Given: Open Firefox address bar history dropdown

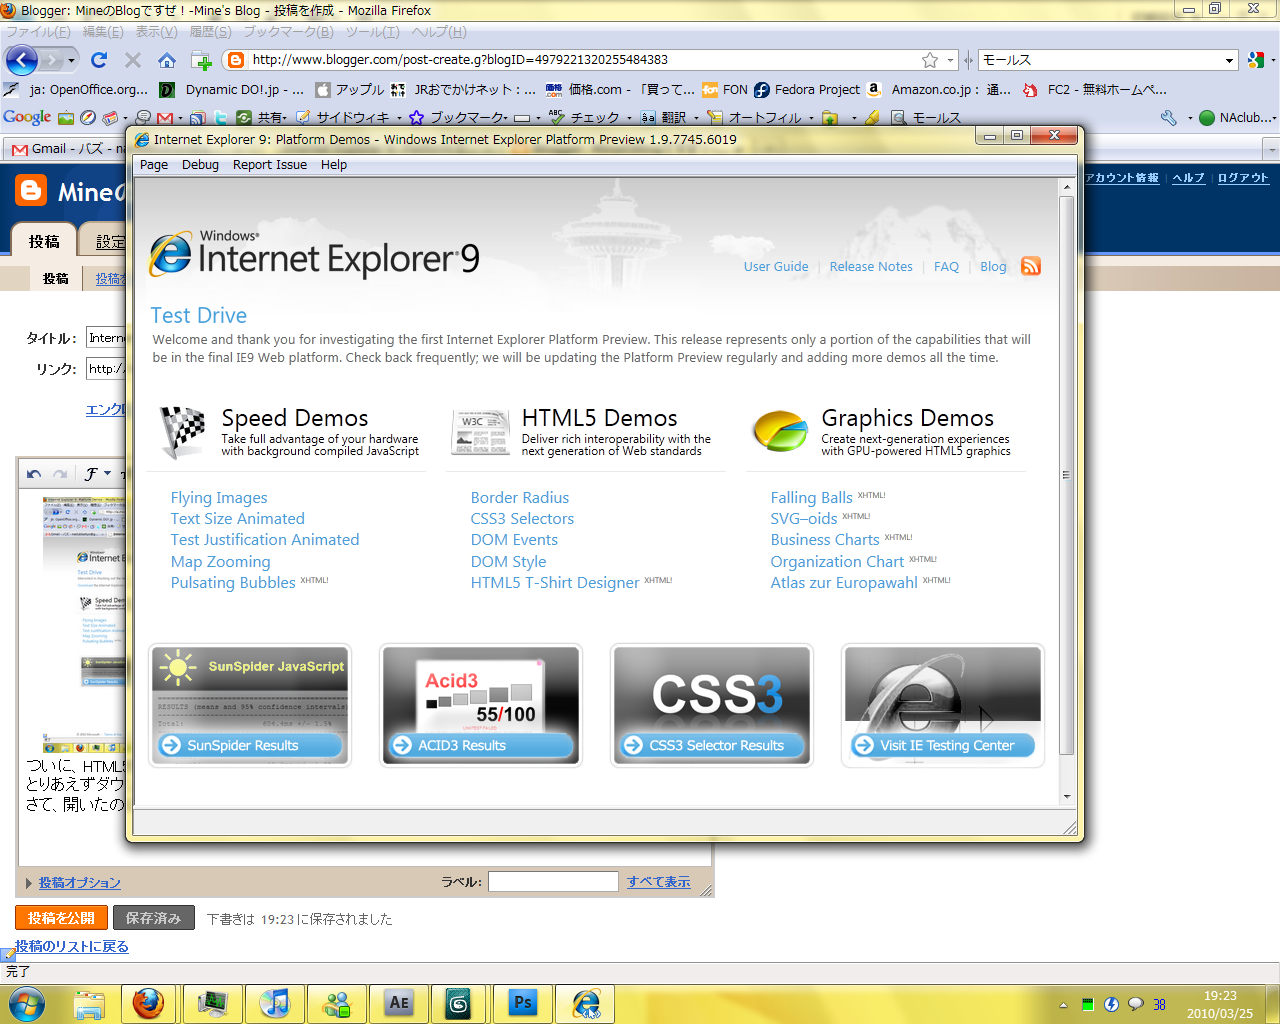Looking at the screenshot, I should pos(950,60).
